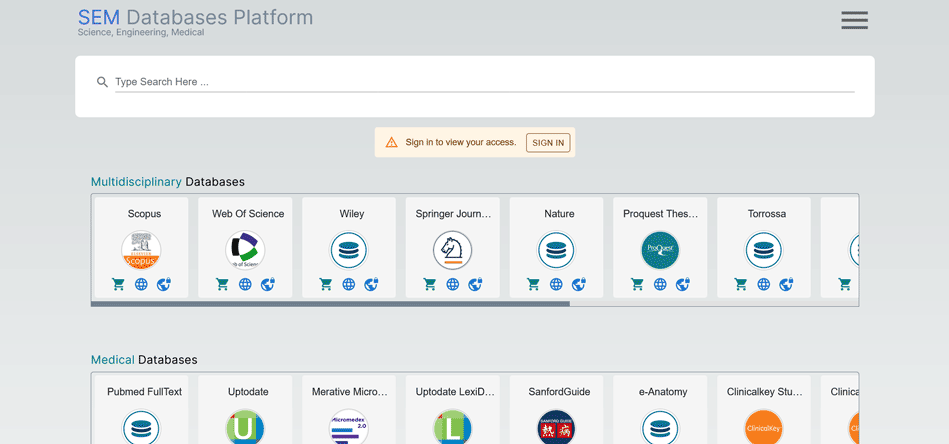This screenshot has width=949, height=444.
Task: Open Web Of Science globe icon
Action: (x=245, y=284)
